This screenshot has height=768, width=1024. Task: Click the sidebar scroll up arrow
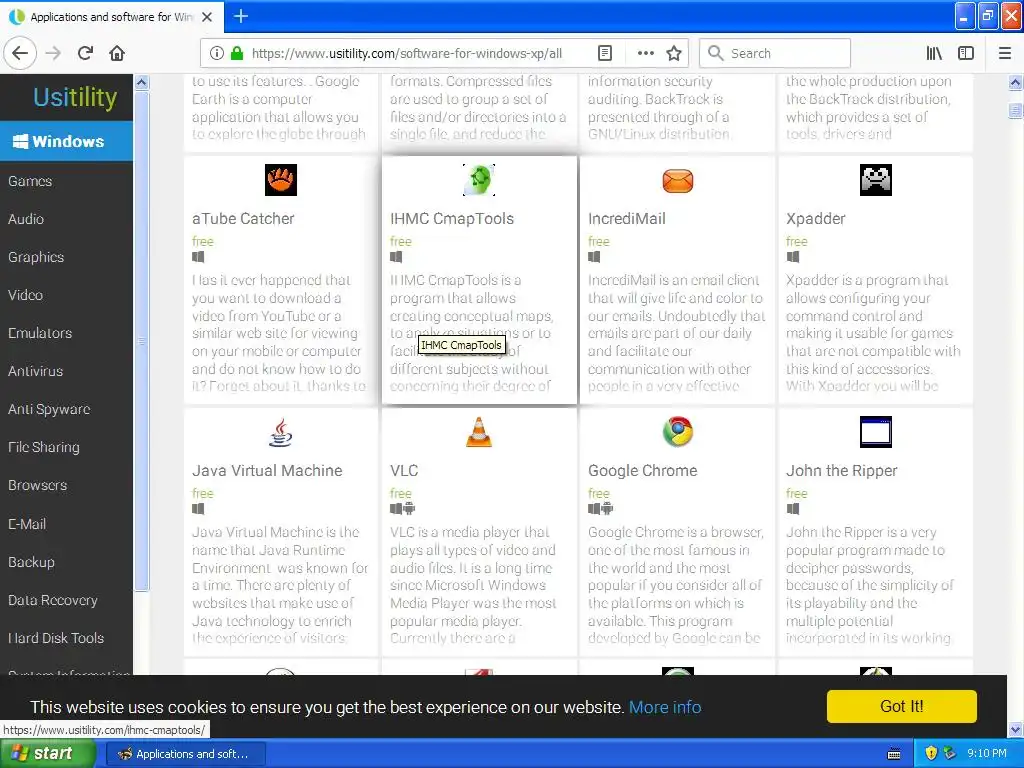[x=142, y=83]
